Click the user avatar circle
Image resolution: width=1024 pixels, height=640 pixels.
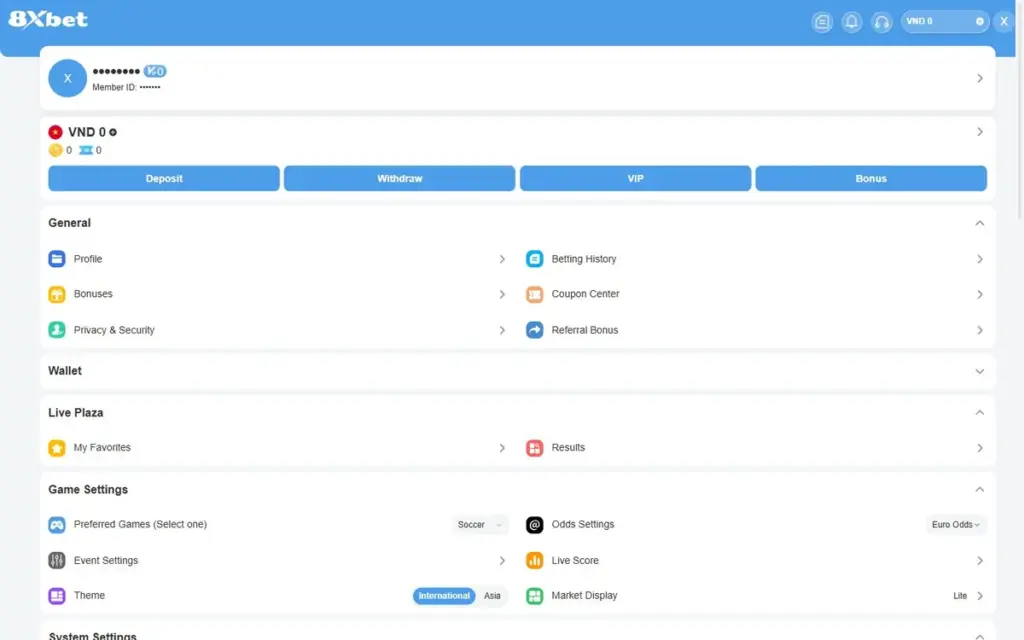[67, 78]
